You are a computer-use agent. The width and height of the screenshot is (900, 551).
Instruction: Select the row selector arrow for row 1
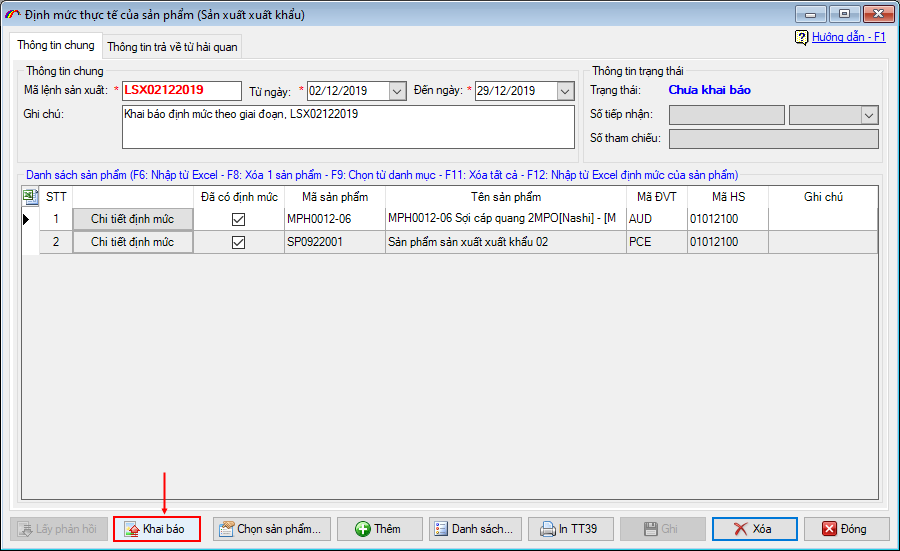26,219
